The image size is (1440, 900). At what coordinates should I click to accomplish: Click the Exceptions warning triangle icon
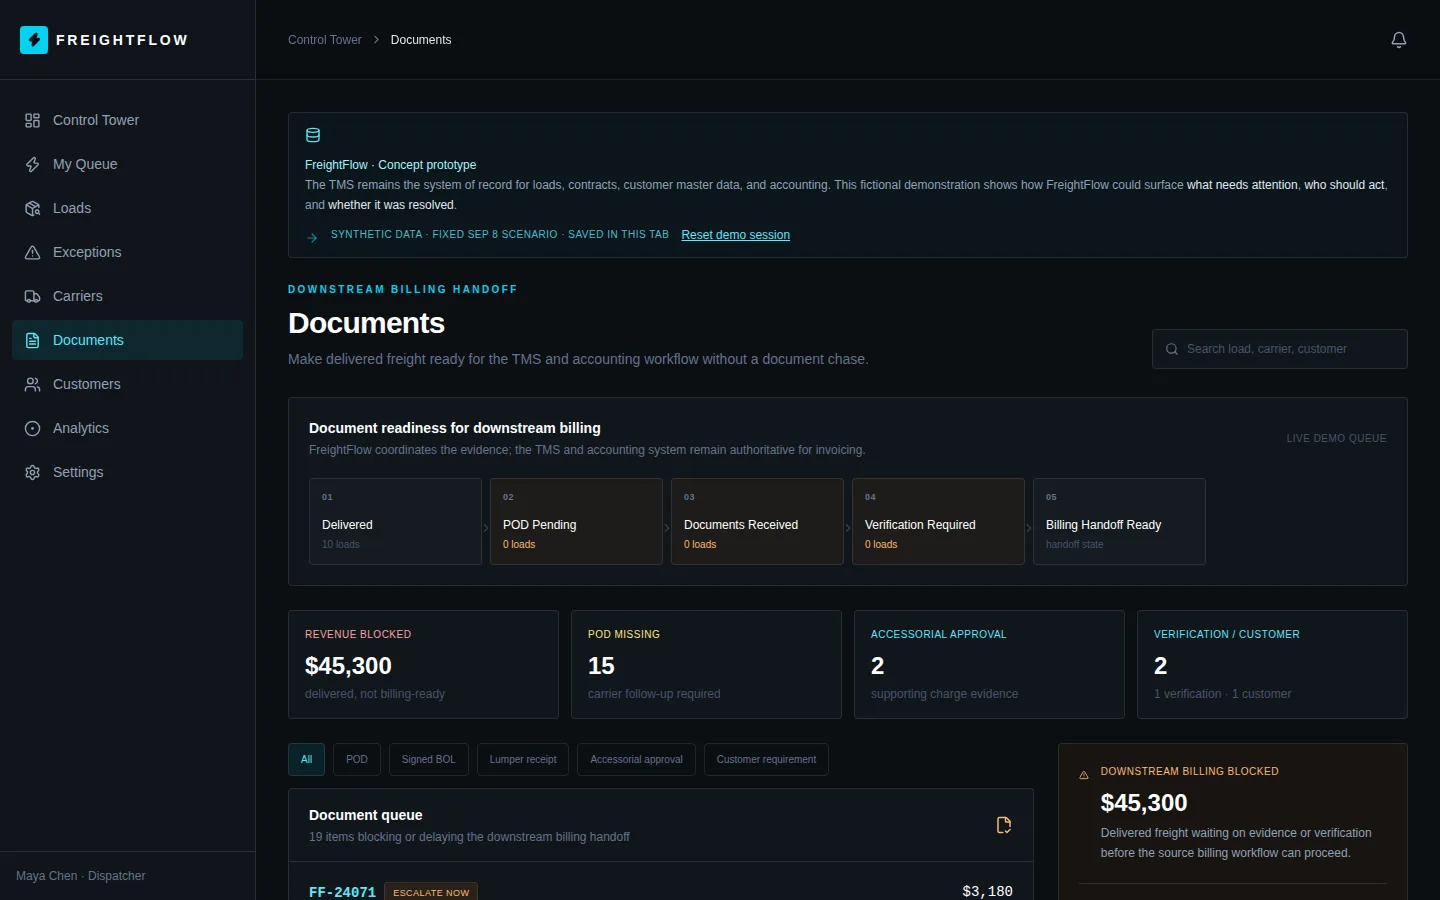click(32, 252)
